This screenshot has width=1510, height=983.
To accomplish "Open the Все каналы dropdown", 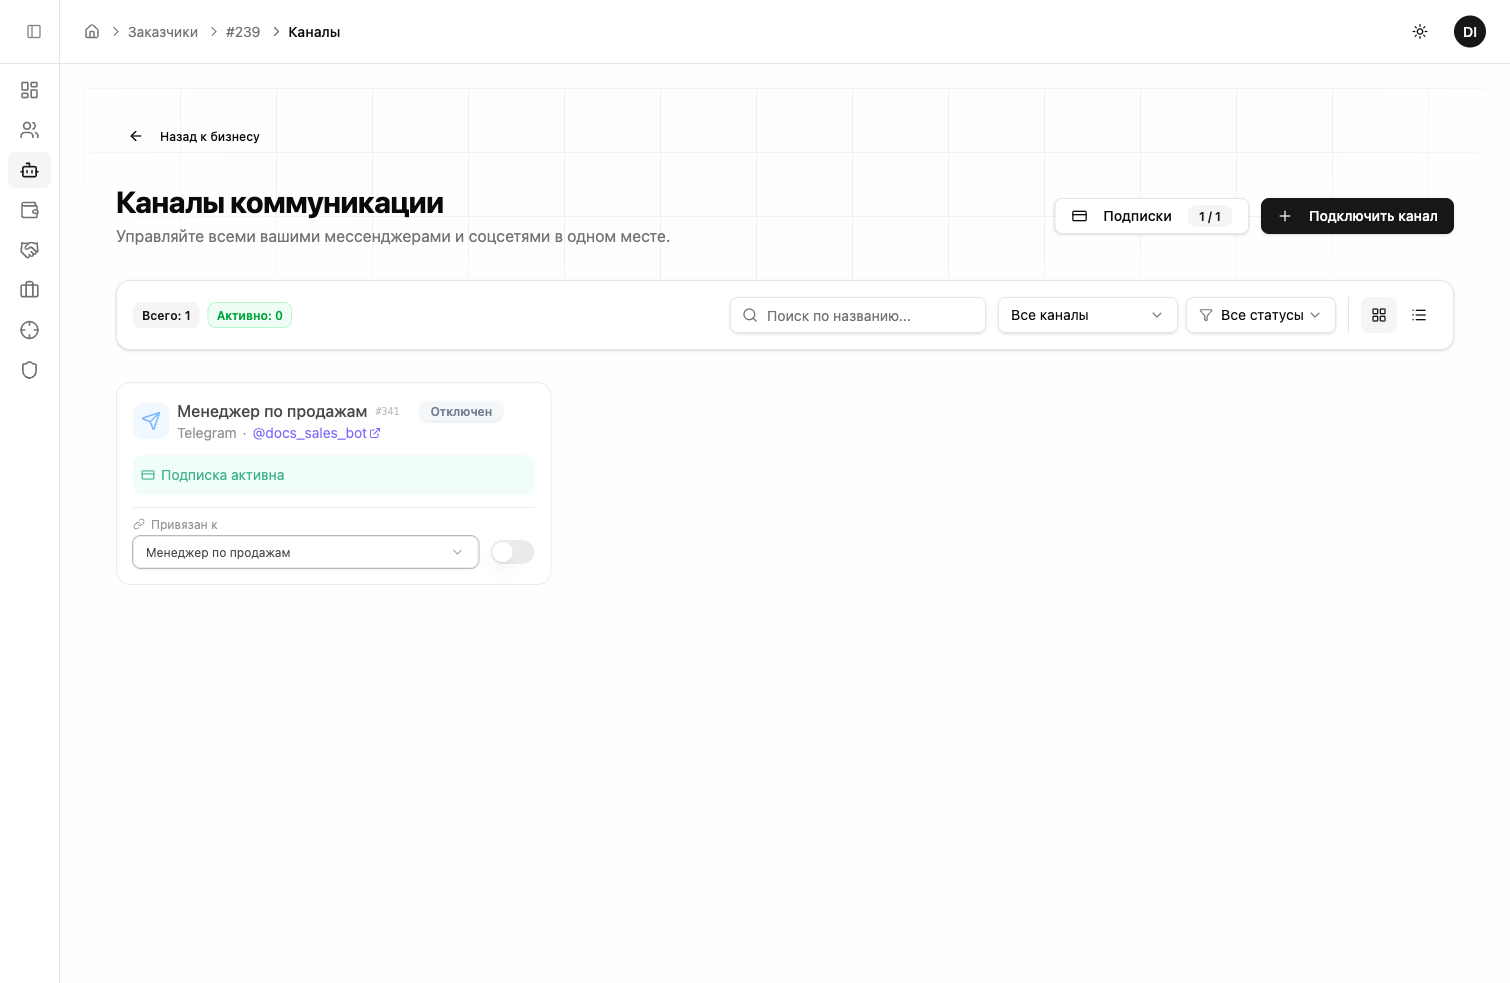I will [1087, 315].
